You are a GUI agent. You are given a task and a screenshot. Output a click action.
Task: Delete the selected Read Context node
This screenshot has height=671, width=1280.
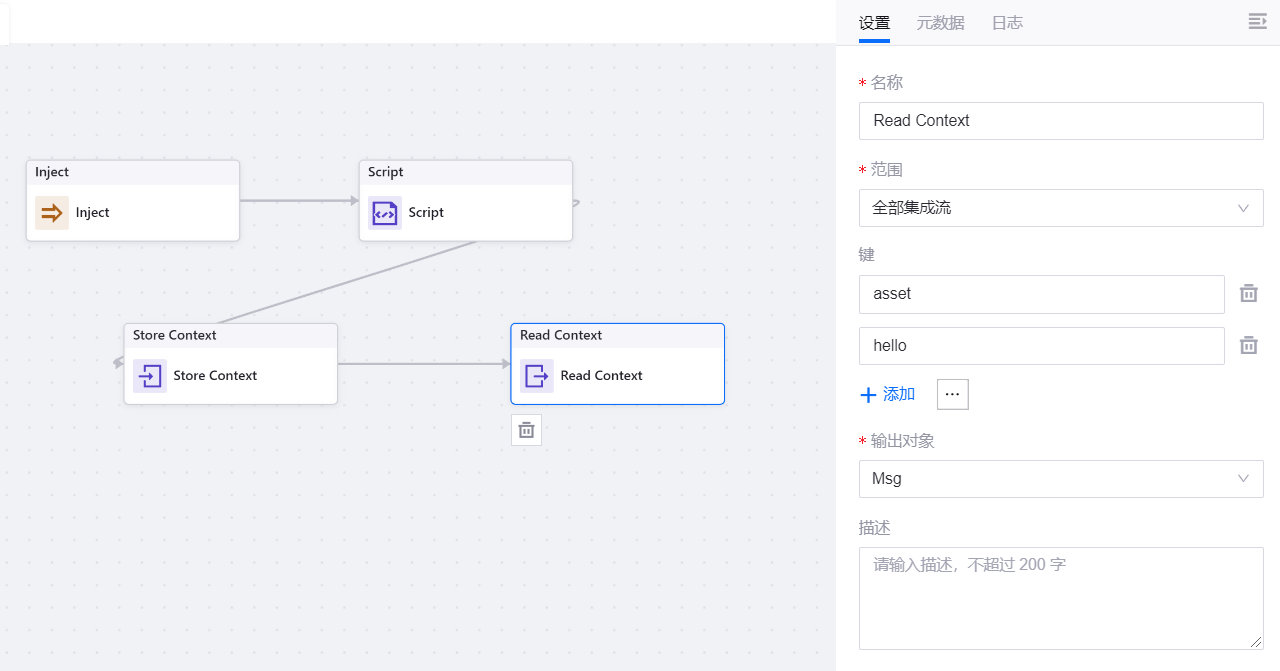click(526, 430)
